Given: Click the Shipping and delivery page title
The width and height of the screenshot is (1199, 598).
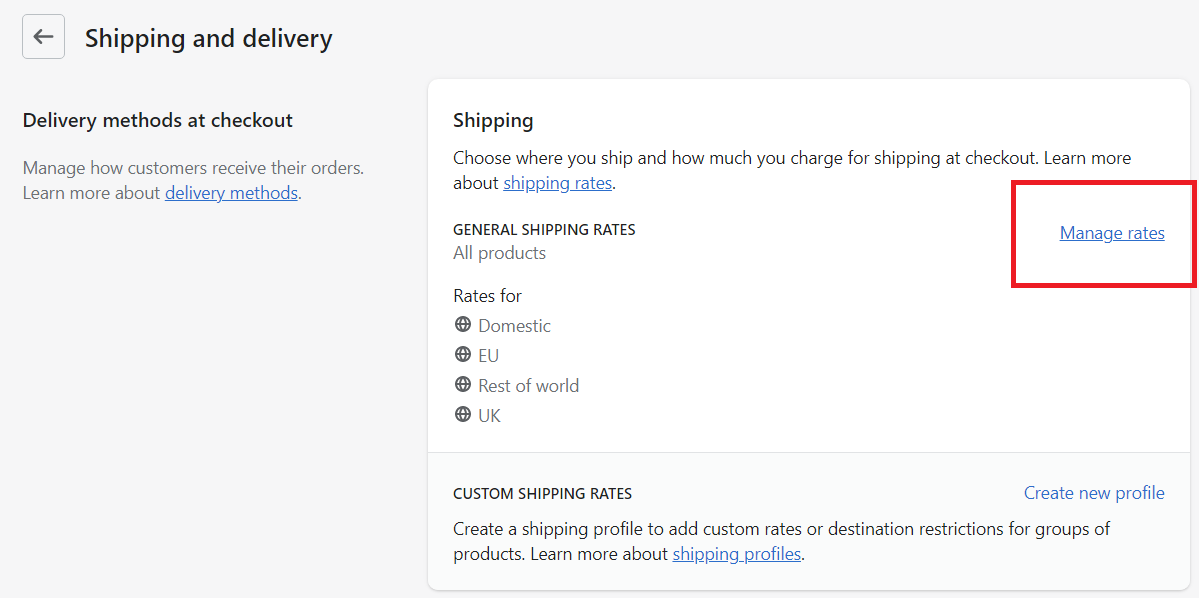Looking at the screenshot, I should (208, 38).
